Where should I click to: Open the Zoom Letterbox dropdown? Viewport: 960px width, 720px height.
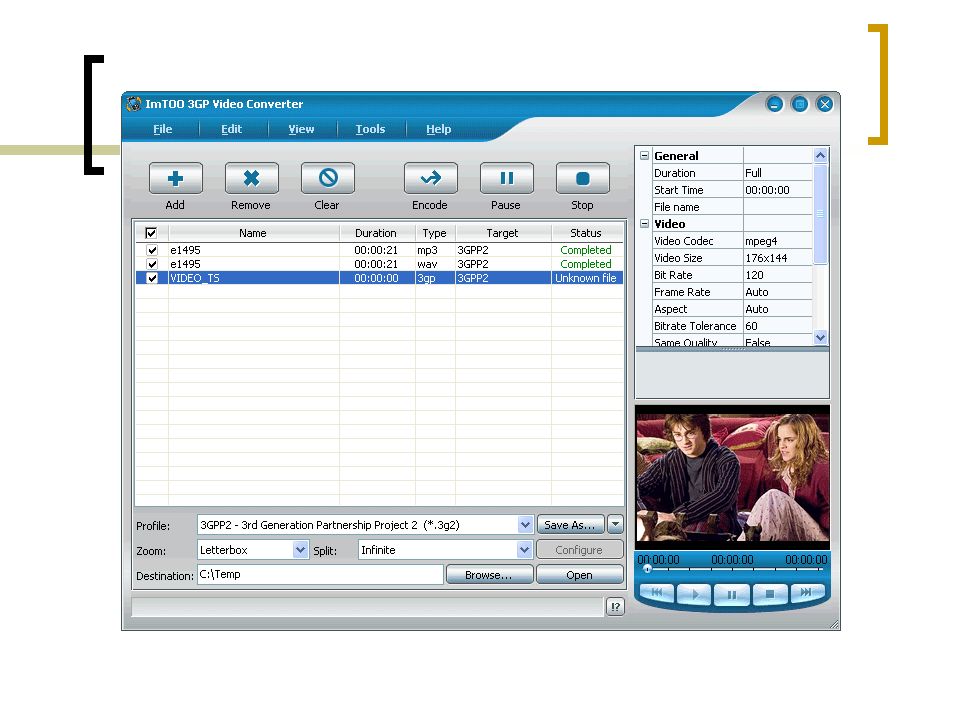[300, 550]
